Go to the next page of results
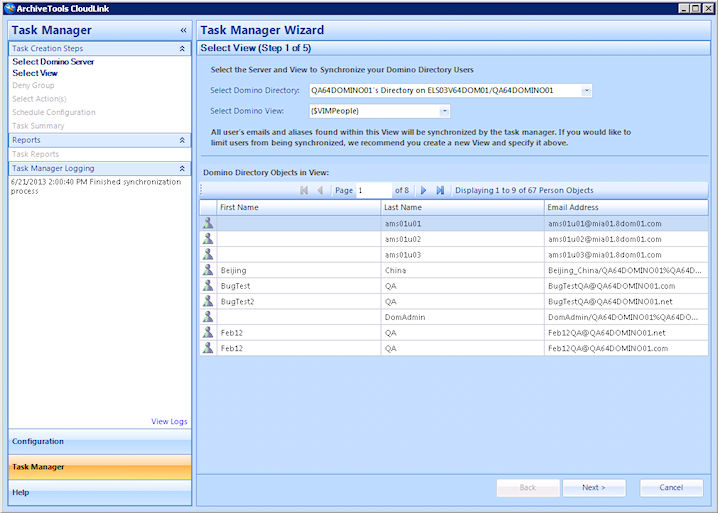Viewport: 718px width, 513px height. (x=424, y=190)
